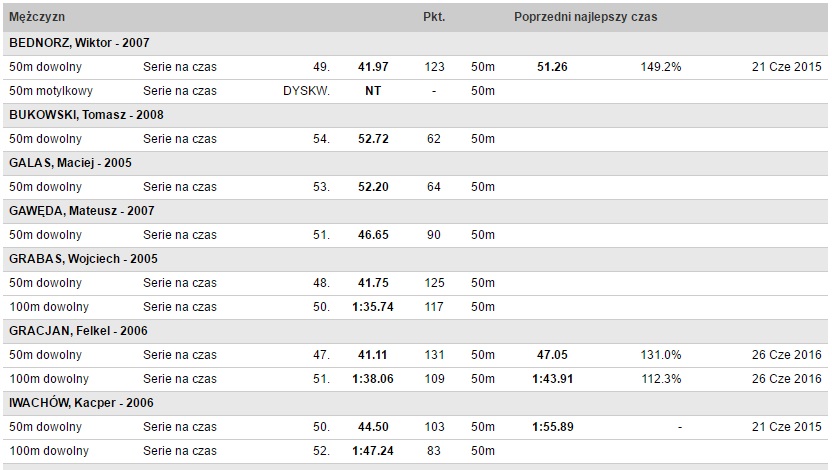832x470 pixels.
Task: Click Bukowski's time 52.72
Action: 373,139
